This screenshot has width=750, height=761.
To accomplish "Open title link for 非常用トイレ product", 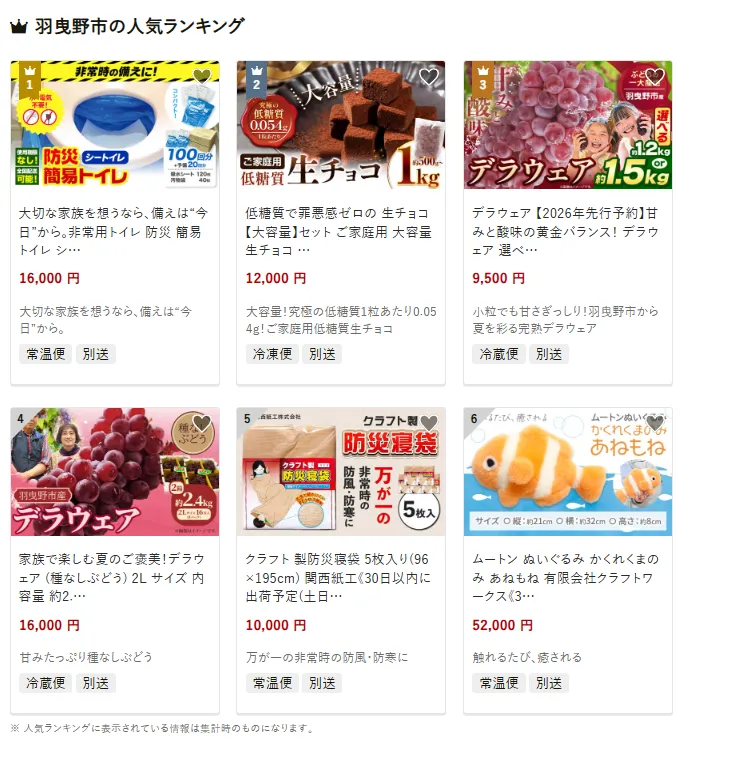I will pos(114,232).
